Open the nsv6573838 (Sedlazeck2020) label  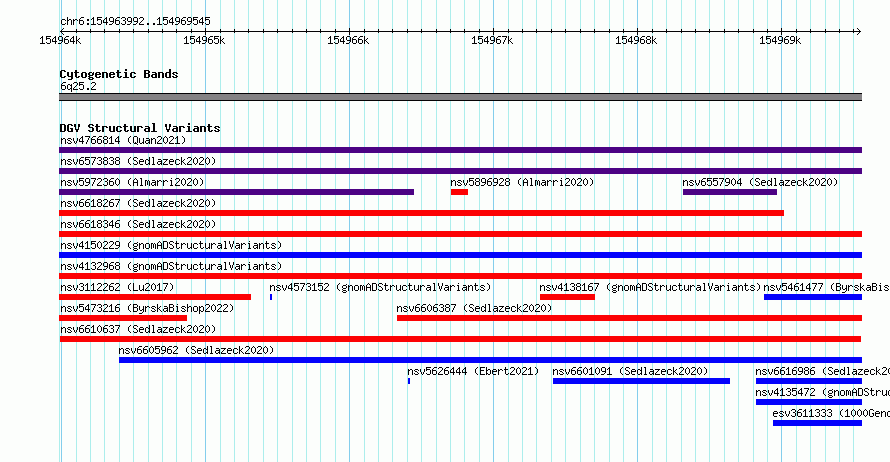click(x=138, y=161)
